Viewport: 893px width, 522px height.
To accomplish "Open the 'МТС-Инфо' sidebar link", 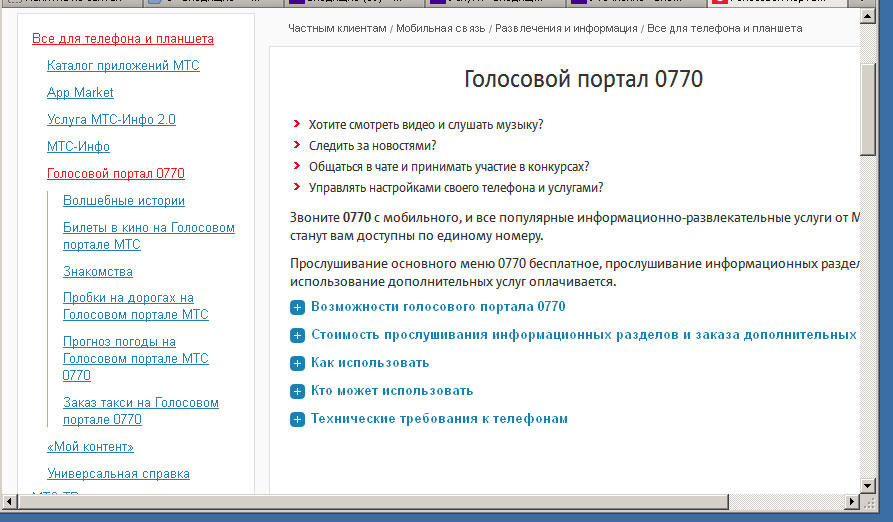I will point(78,146).
